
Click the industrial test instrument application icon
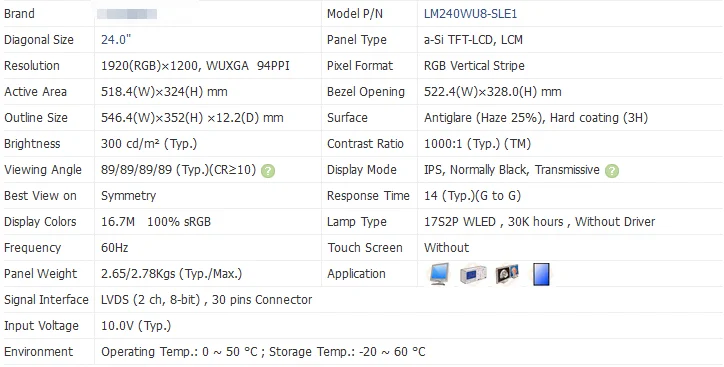tap(473, 275)
